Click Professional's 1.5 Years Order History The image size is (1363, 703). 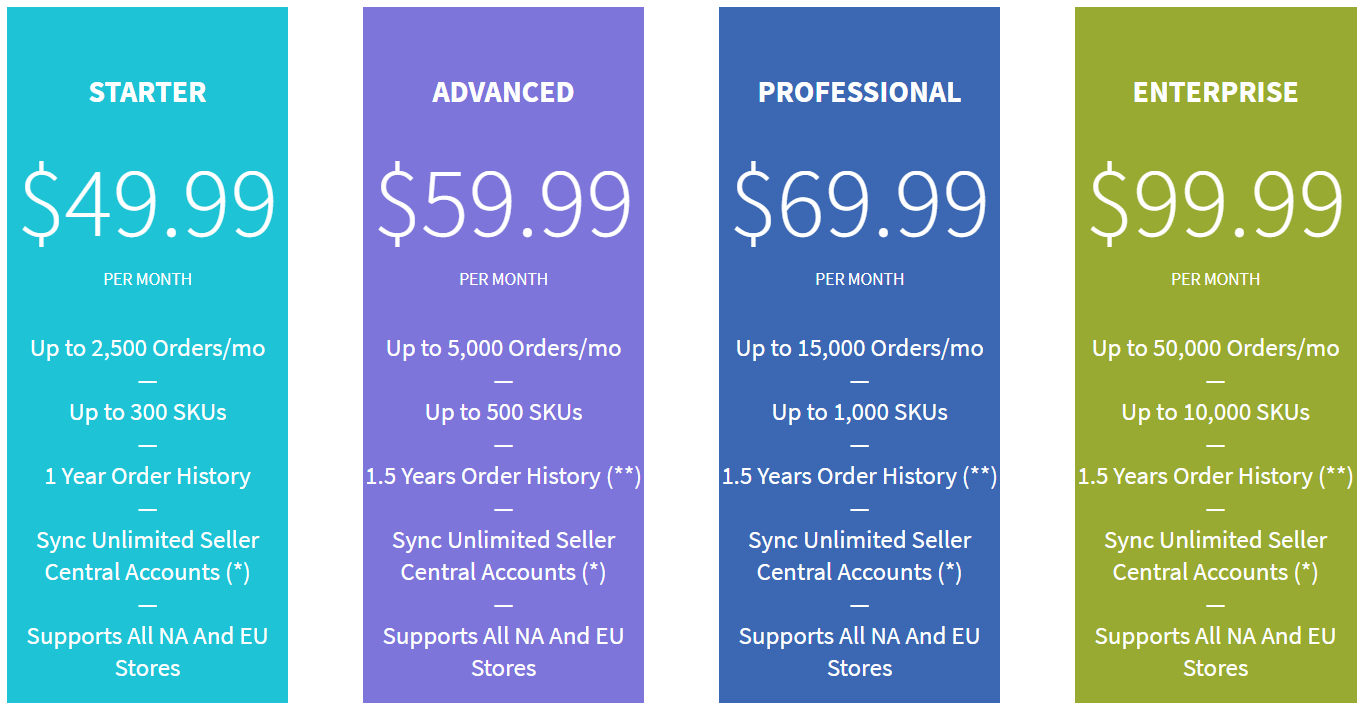pos(859,476)
